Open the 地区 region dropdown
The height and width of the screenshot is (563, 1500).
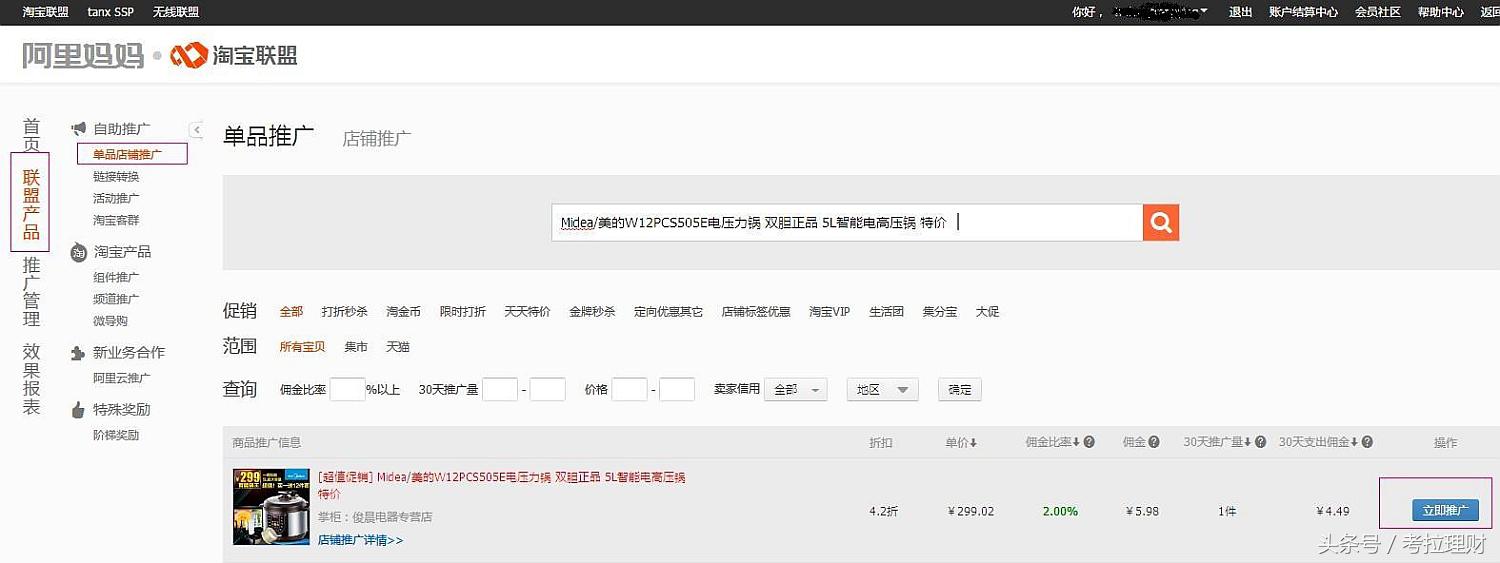(x=882, y=390)
